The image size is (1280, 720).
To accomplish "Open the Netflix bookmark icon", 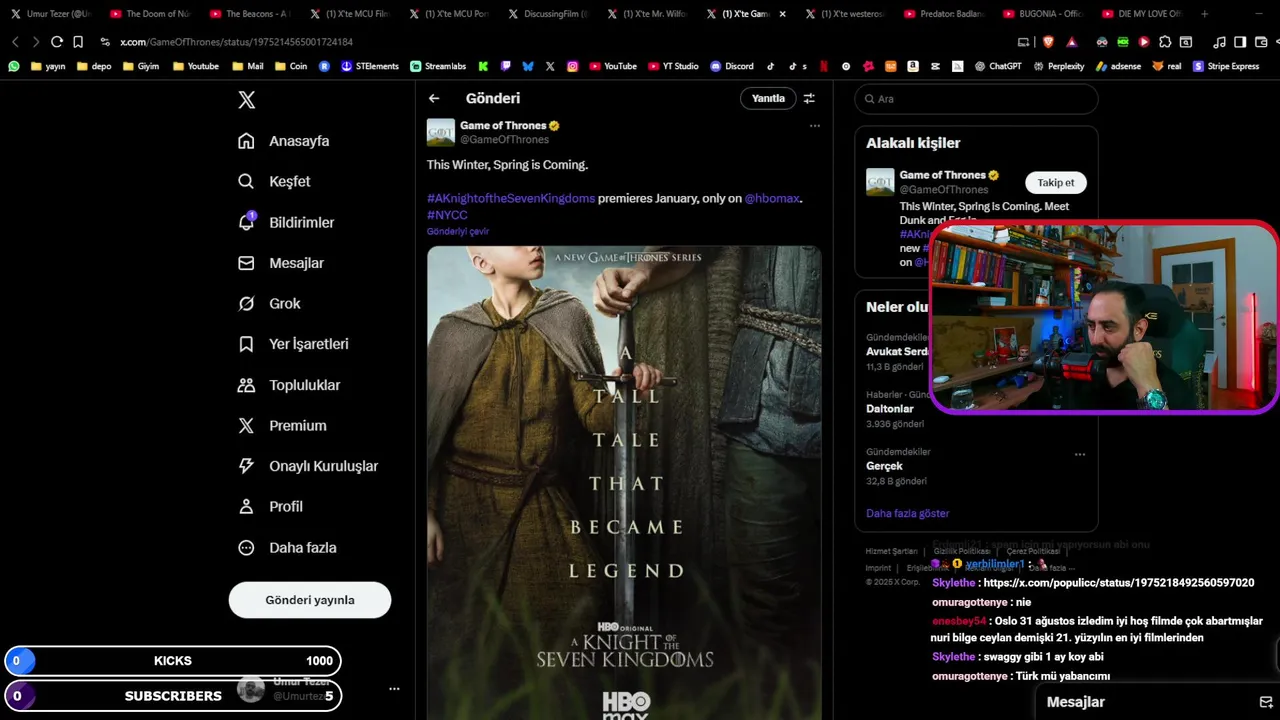I will point(823,66).
